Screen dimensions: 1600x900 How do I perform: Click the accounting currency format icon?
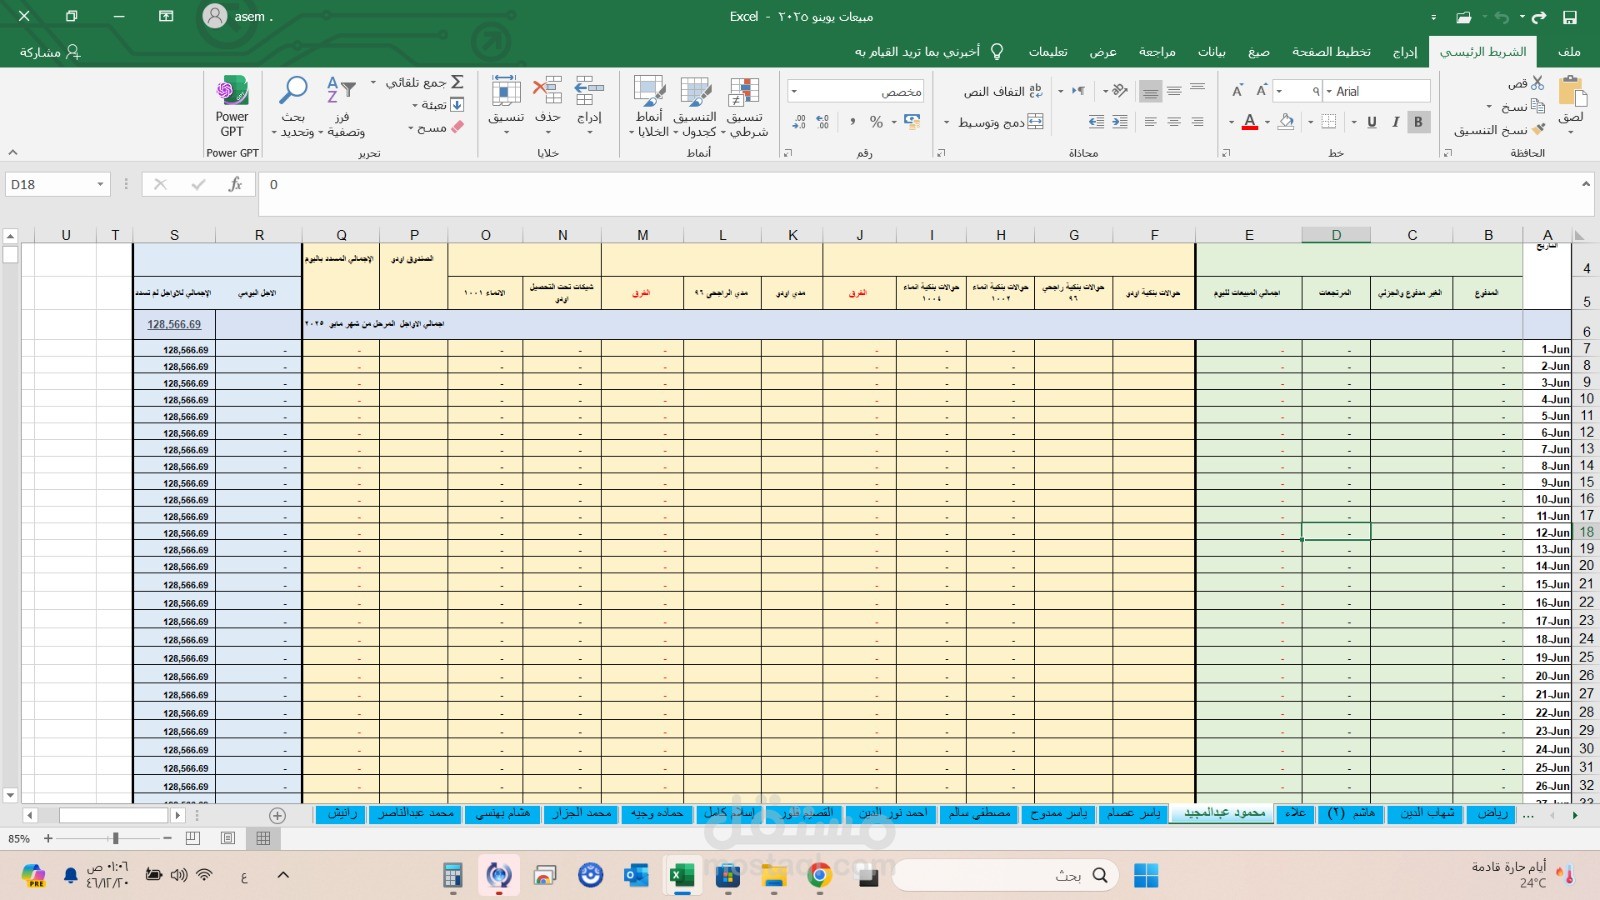pyautogui.click(x=911, y=122)
